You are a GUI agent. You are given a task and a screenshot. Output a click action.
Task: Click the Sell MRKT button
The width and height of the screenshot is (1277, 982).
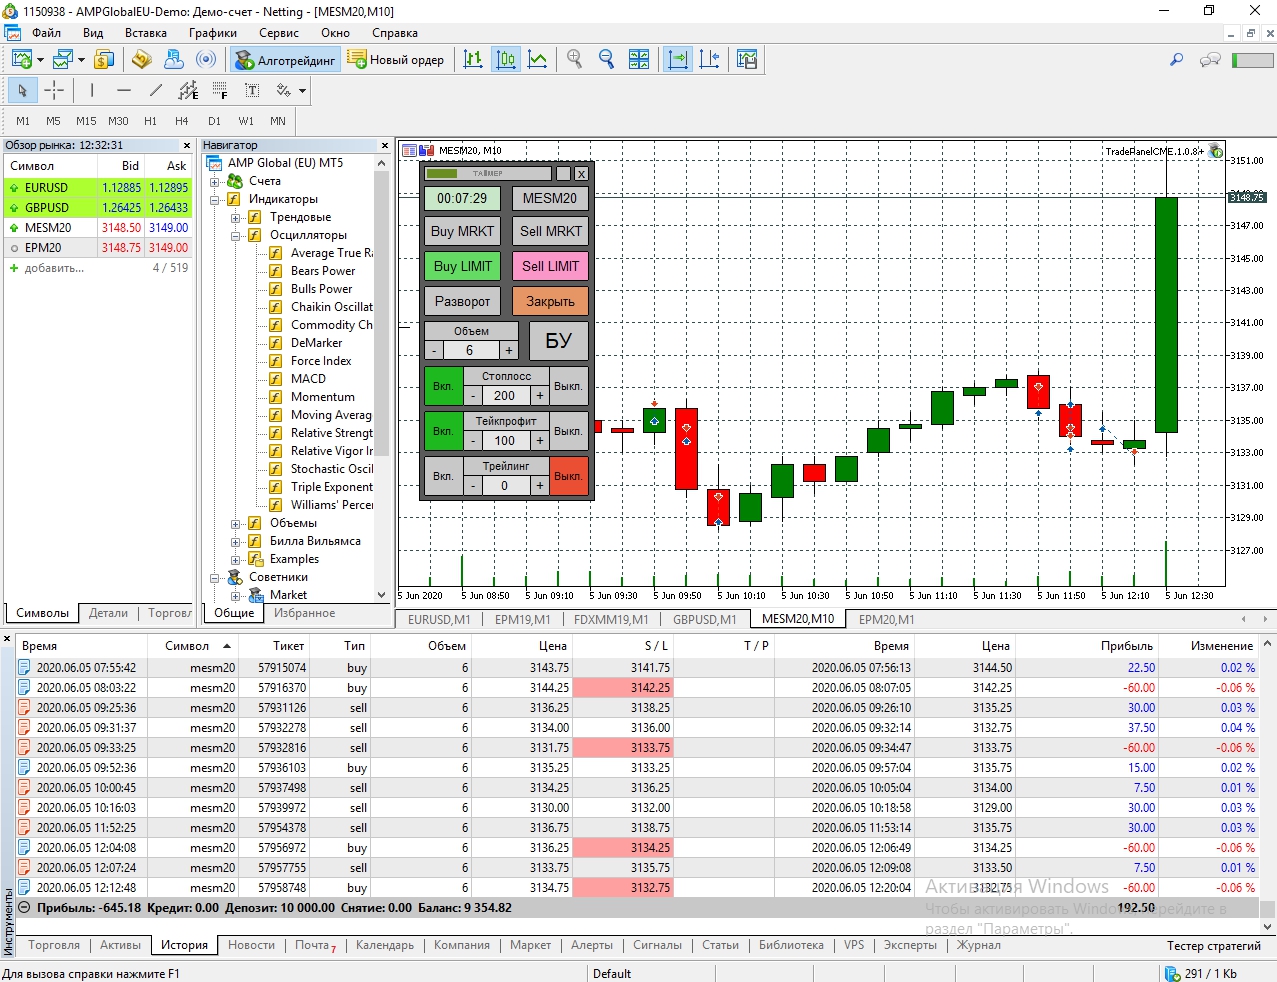[550, 231]
